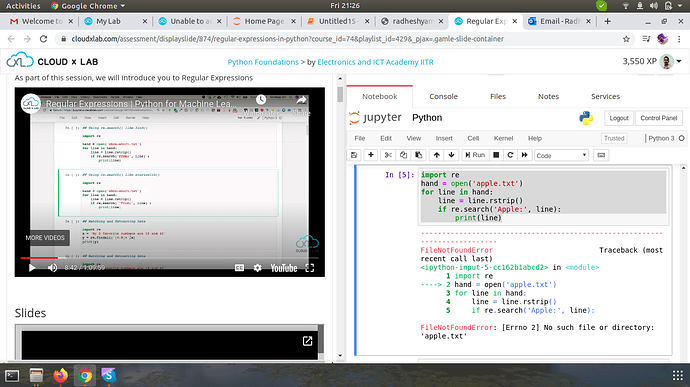Open the Python Foundations course link
This screenshot has height=387, width=690.
(x=263, y=62)
